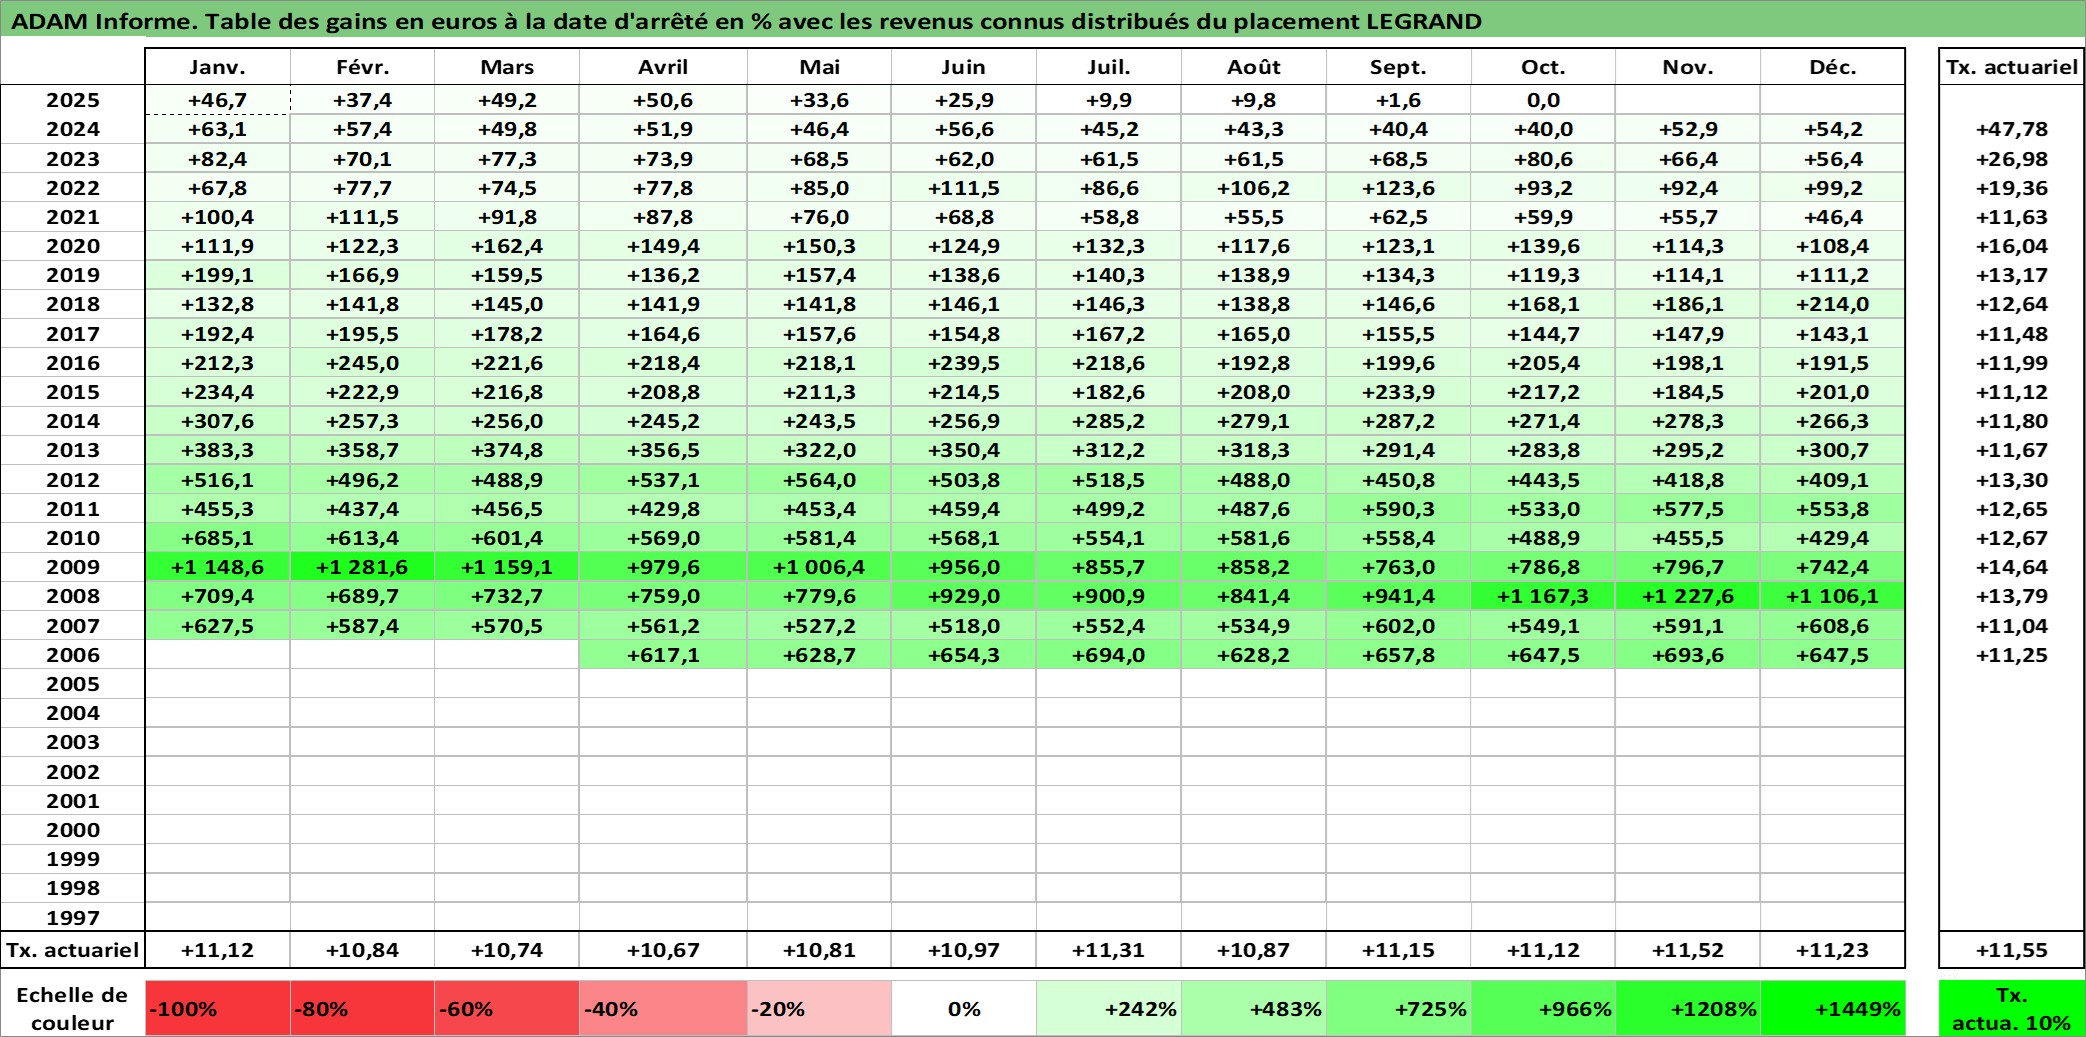Select the Avril column header

pyautogui.click(x=663, y=67)
